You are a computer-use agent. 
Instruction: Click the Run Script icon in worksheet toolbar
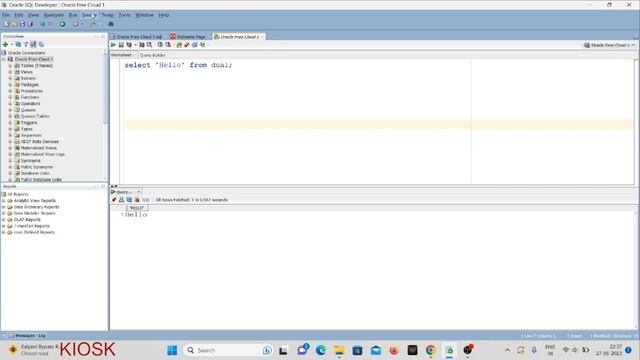[x=121, y=45]
